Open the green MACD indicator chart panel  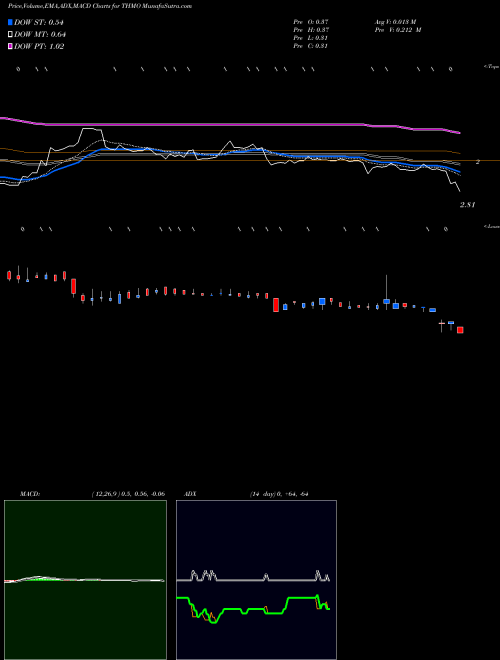click(x=85, y=580)
